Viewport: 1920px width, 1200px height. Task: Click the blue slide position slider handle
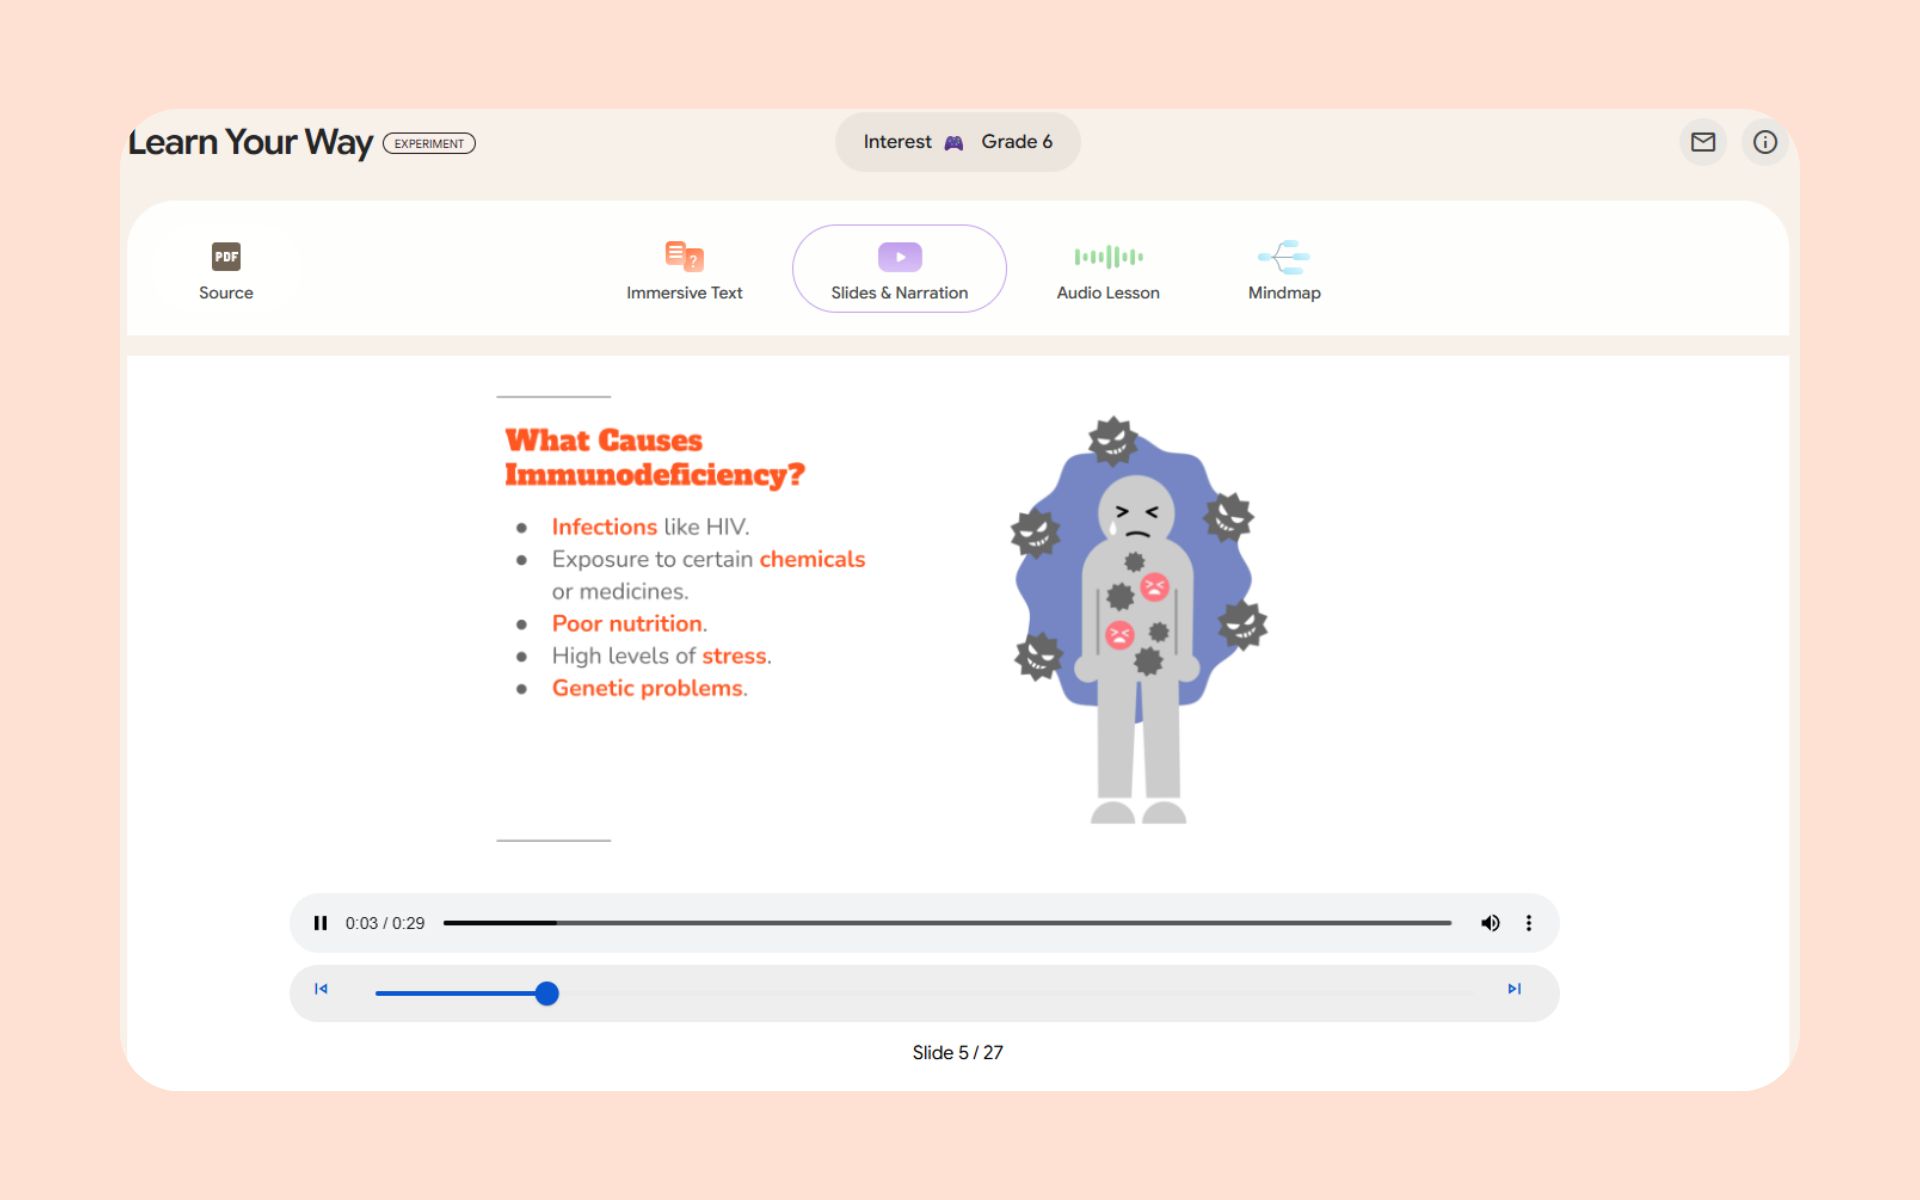point(546,993)
